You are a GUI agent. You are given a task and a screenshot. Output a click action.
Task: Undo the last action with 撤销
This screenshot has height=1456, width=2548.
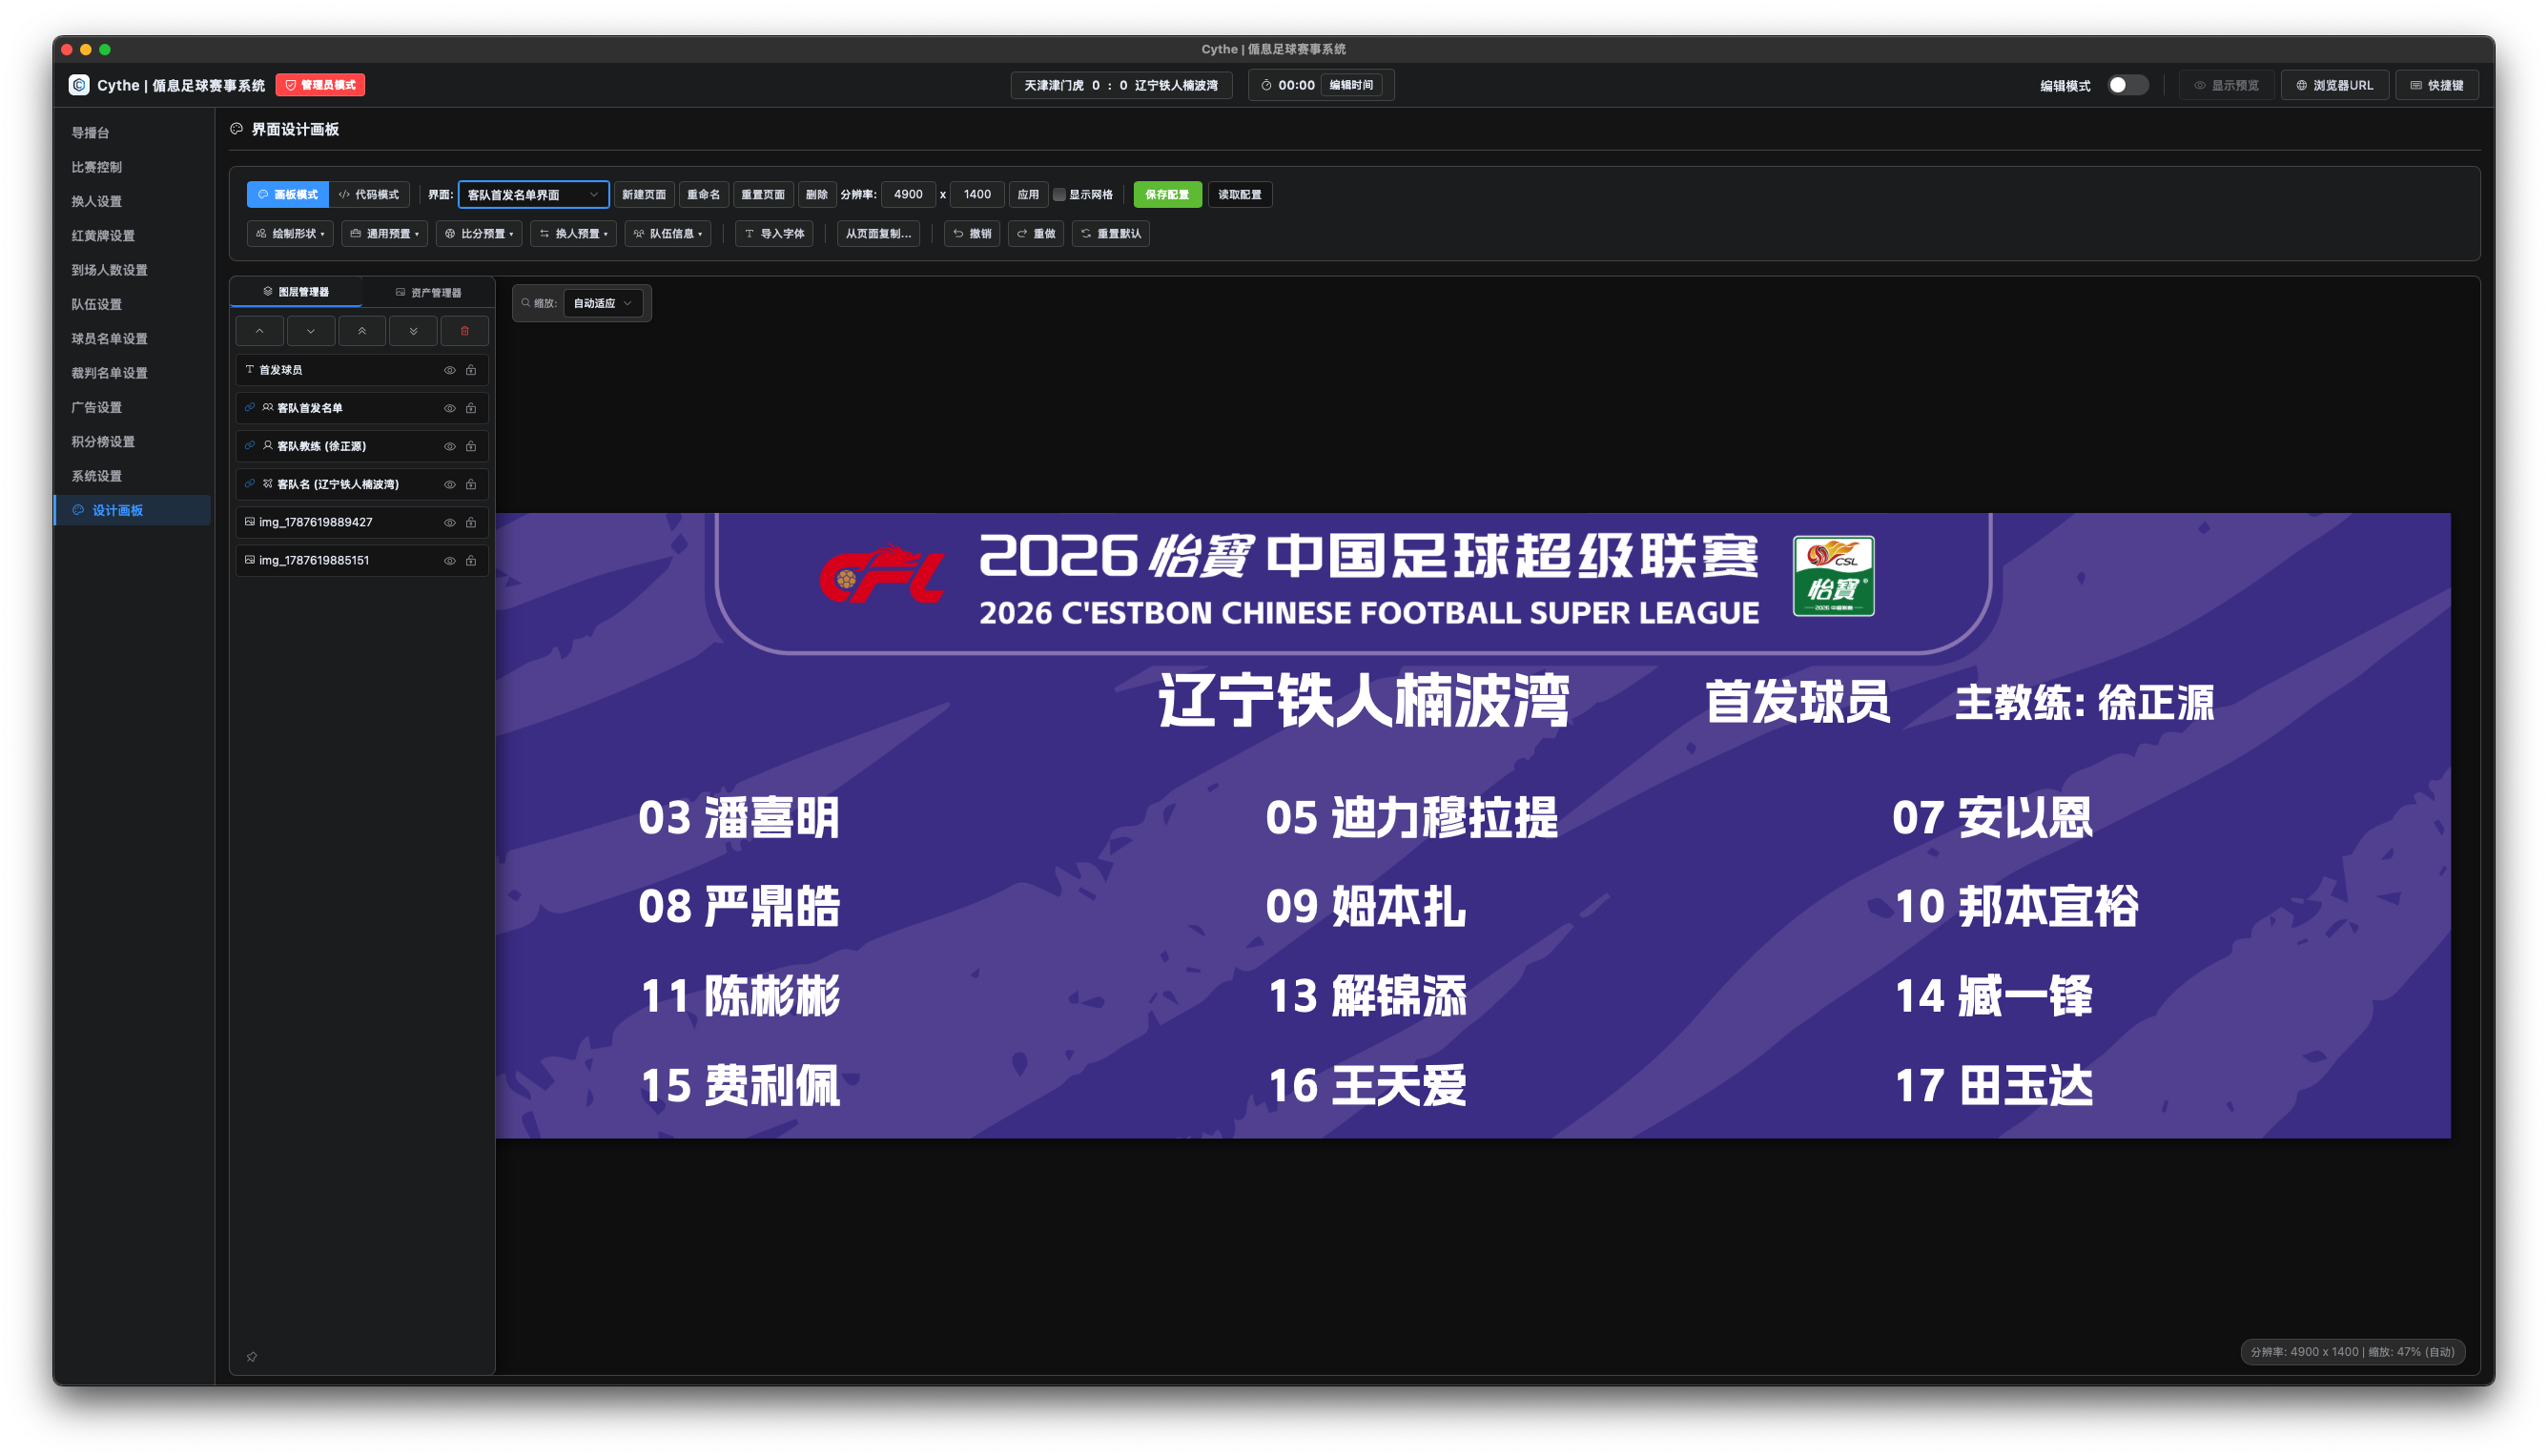point(972,234)
